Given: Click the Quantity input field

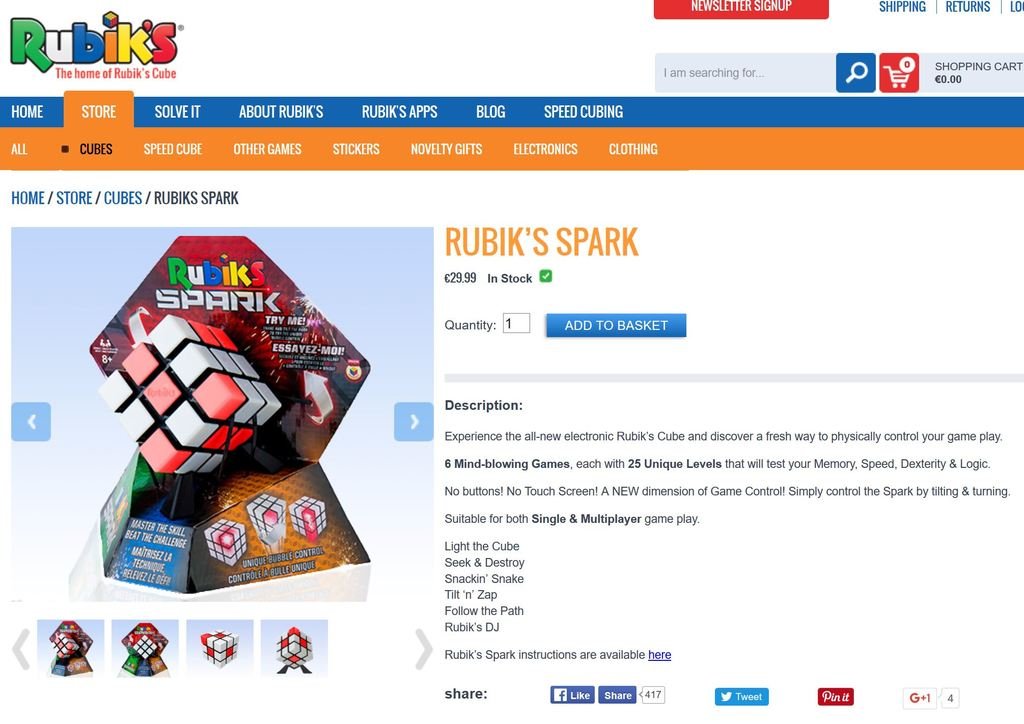Looking at the screenshot, I should point(516,323).
